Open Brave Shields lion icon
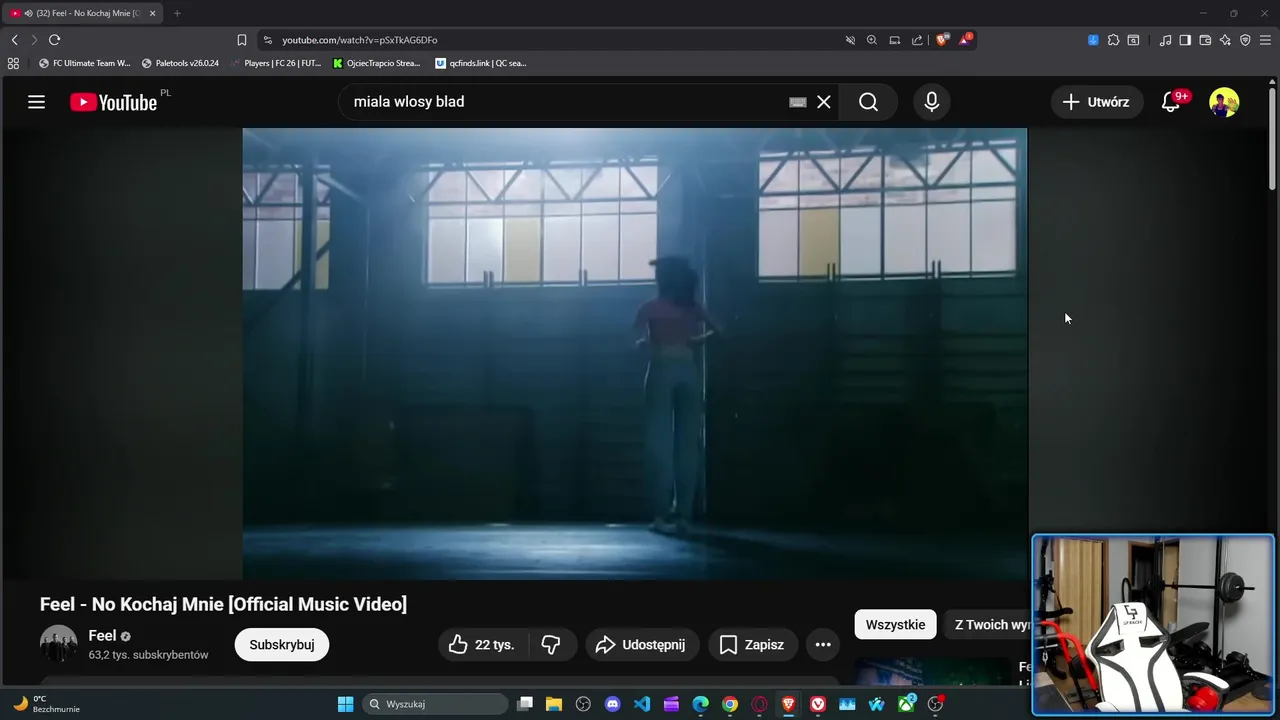 click(942, 40)
